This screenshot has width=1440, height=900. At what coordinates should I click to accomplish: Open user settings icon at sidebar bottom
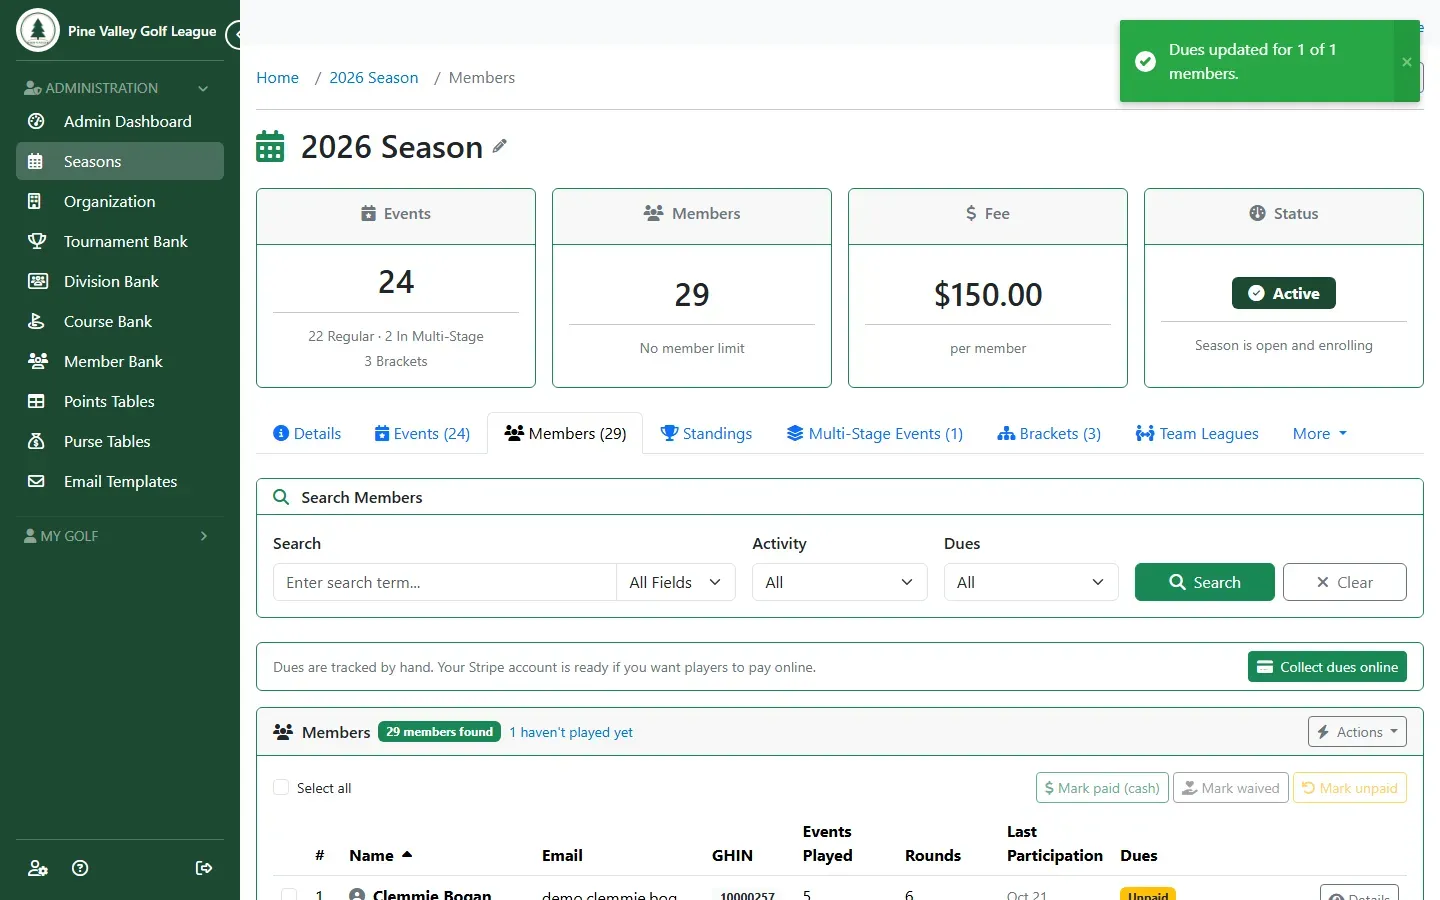pos(38,868)
